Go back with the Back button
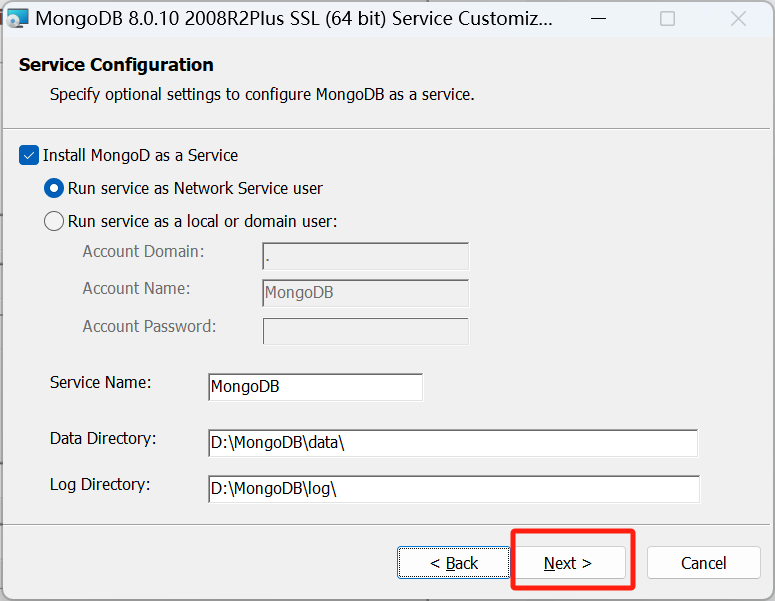The width and height of the screenshot is (775, 601). pyautogui.click(x=454, y=562)
